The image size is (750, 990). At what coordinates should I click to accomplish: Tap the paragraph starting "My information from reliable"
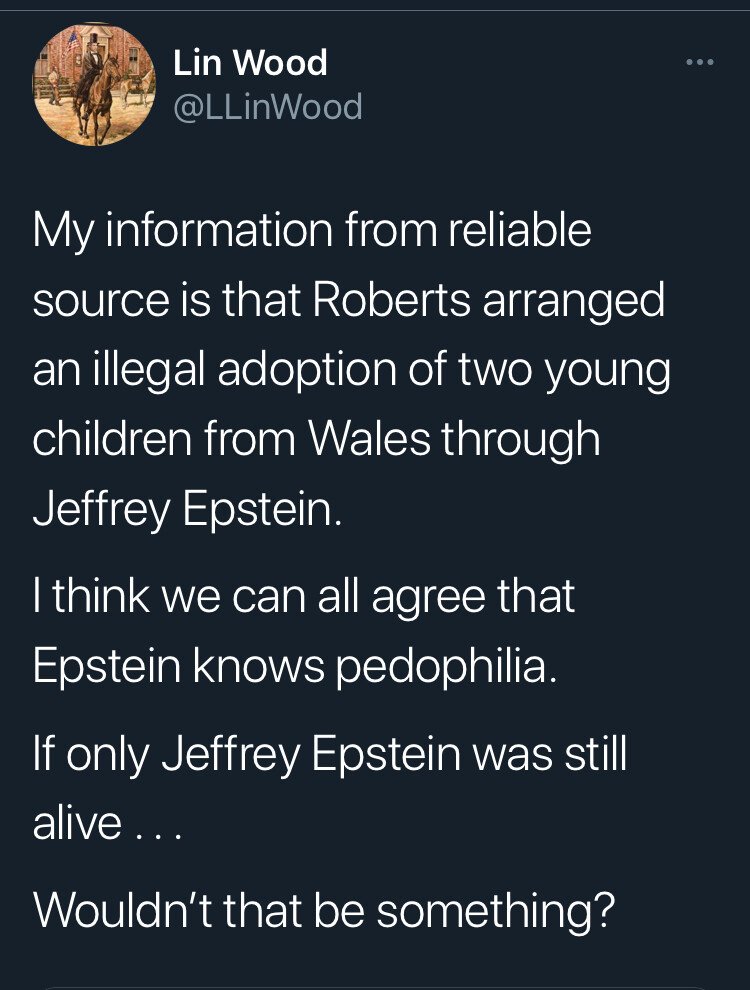[350, 370]
